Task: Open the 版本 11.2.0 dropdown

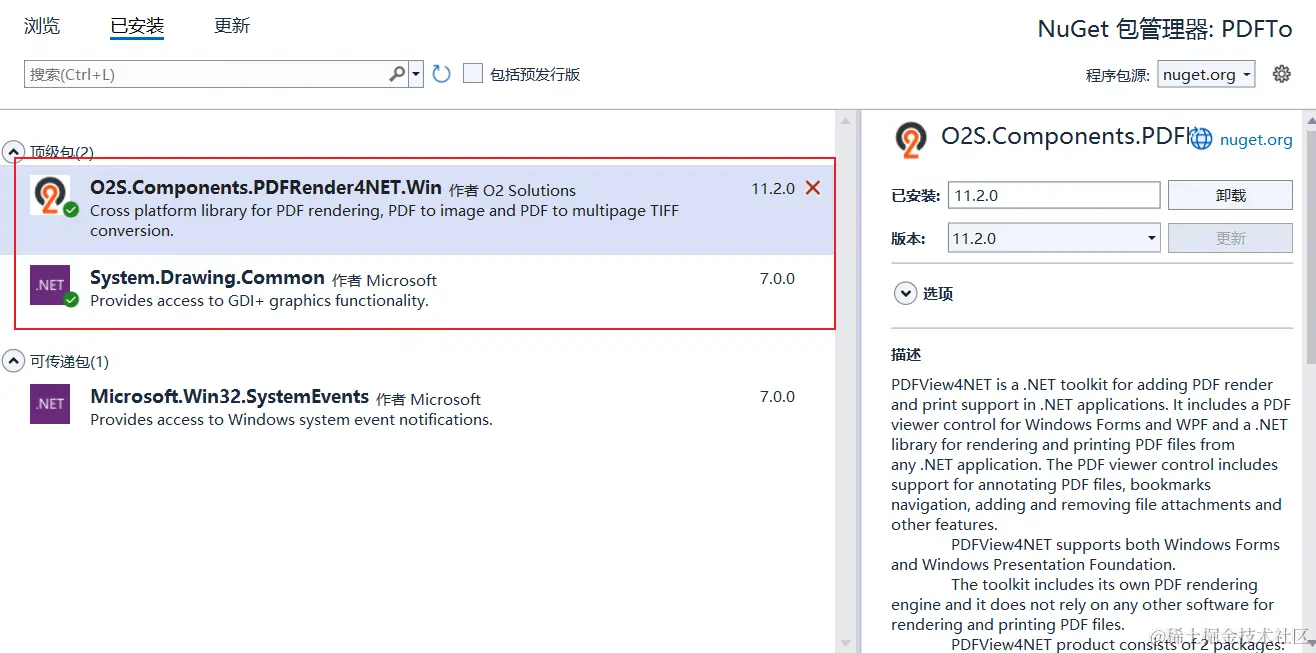Action: coord(1054,238)
